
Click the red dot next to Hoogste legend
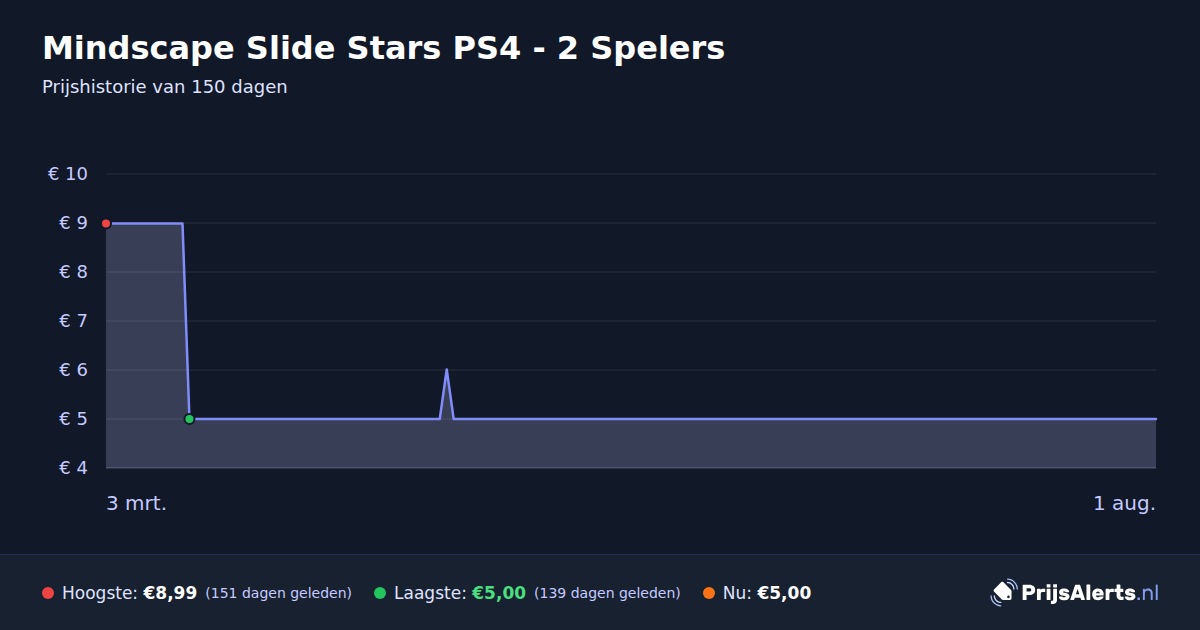pos(48,593)
